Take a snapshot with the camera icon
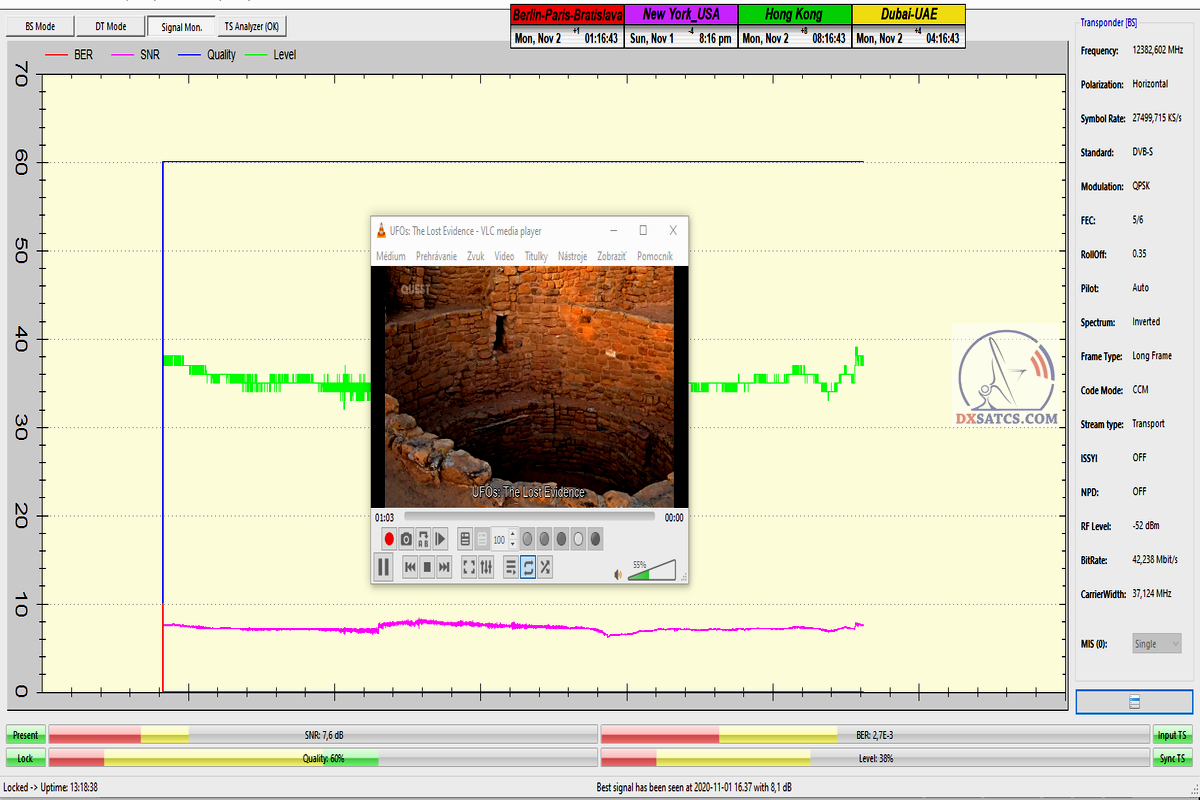This screenshot has width=1200, height=800. (406, 539)
